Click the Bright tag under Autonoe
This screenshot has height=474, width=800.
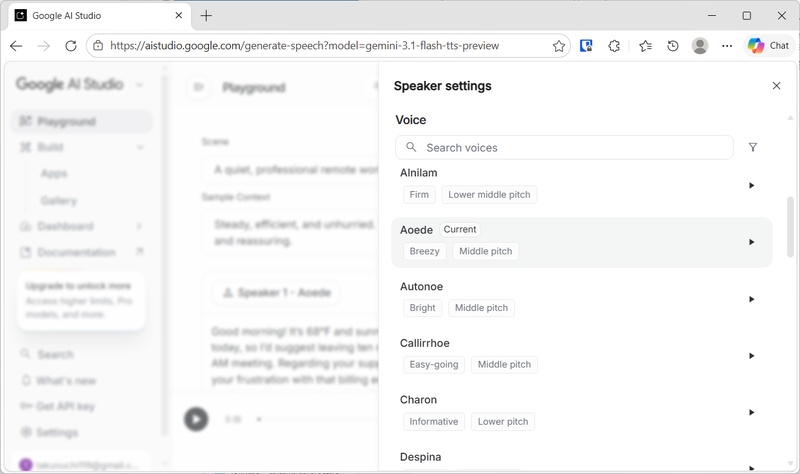pyautogui.click(x=422, y=308)
